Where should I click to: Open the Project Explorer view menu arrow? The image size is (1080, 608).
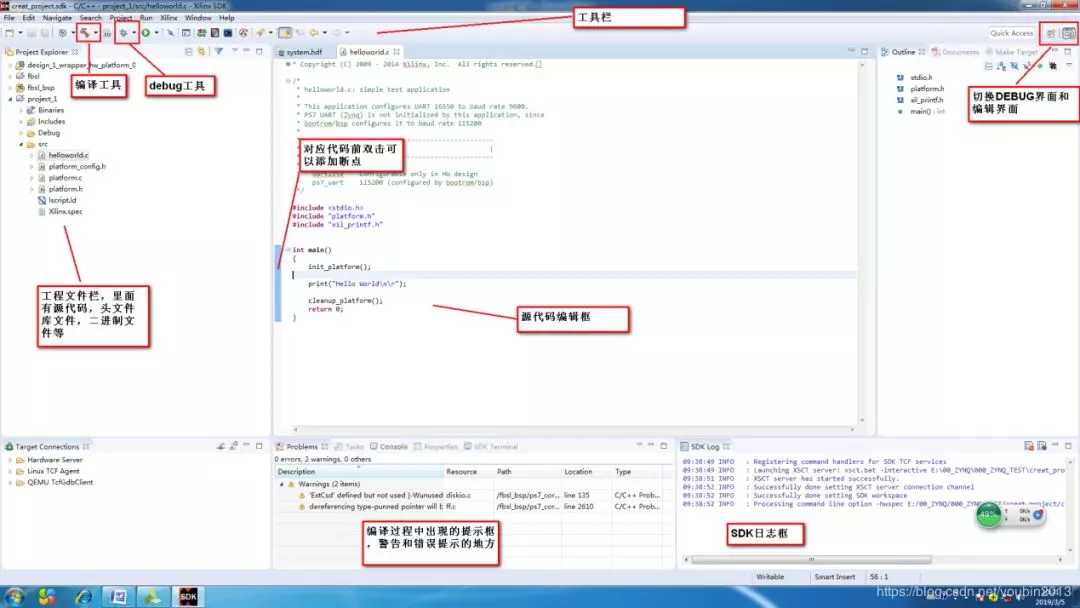pyautogui.click(x=234, y=51)
